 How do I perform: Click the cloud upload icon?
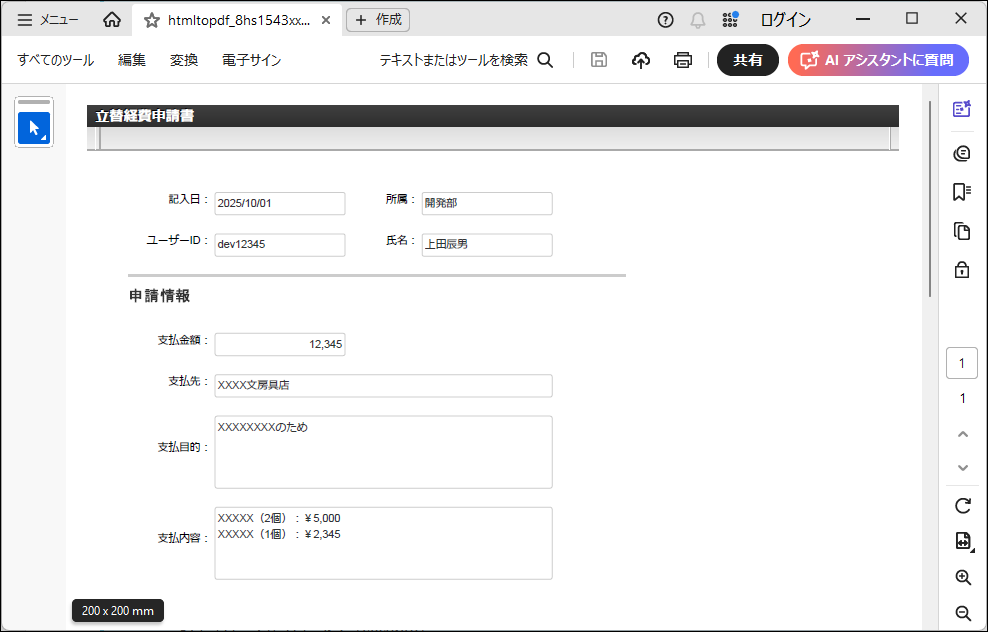pyautogui.click(x=641, y=60)
